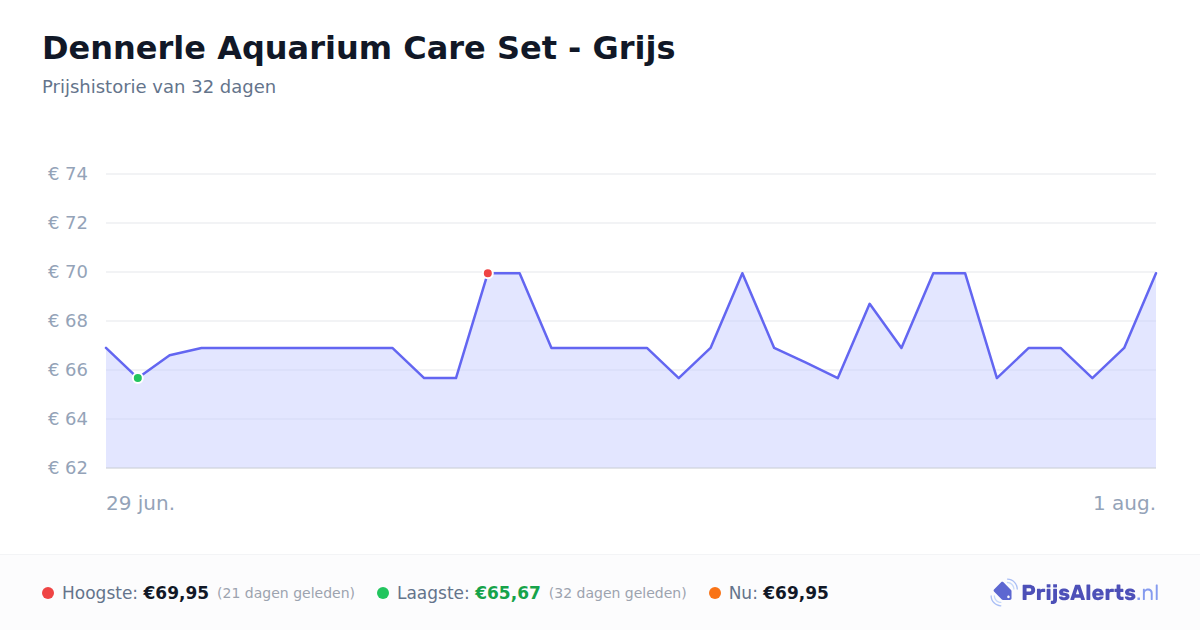Click the 21 dagen geleden text

pos(286,593)
